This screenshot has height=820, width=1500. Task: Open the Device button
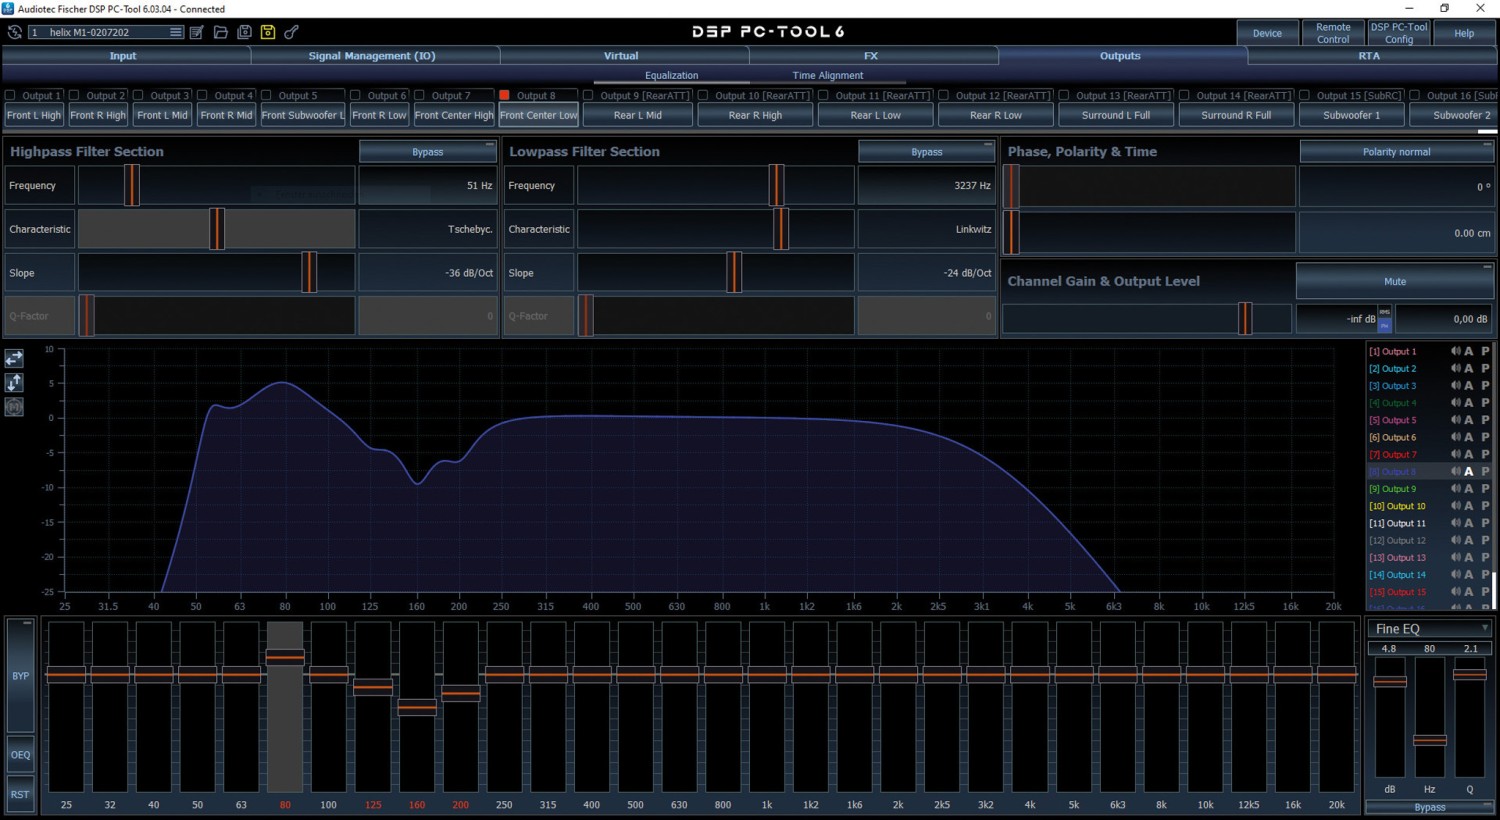pos(1267,33)
